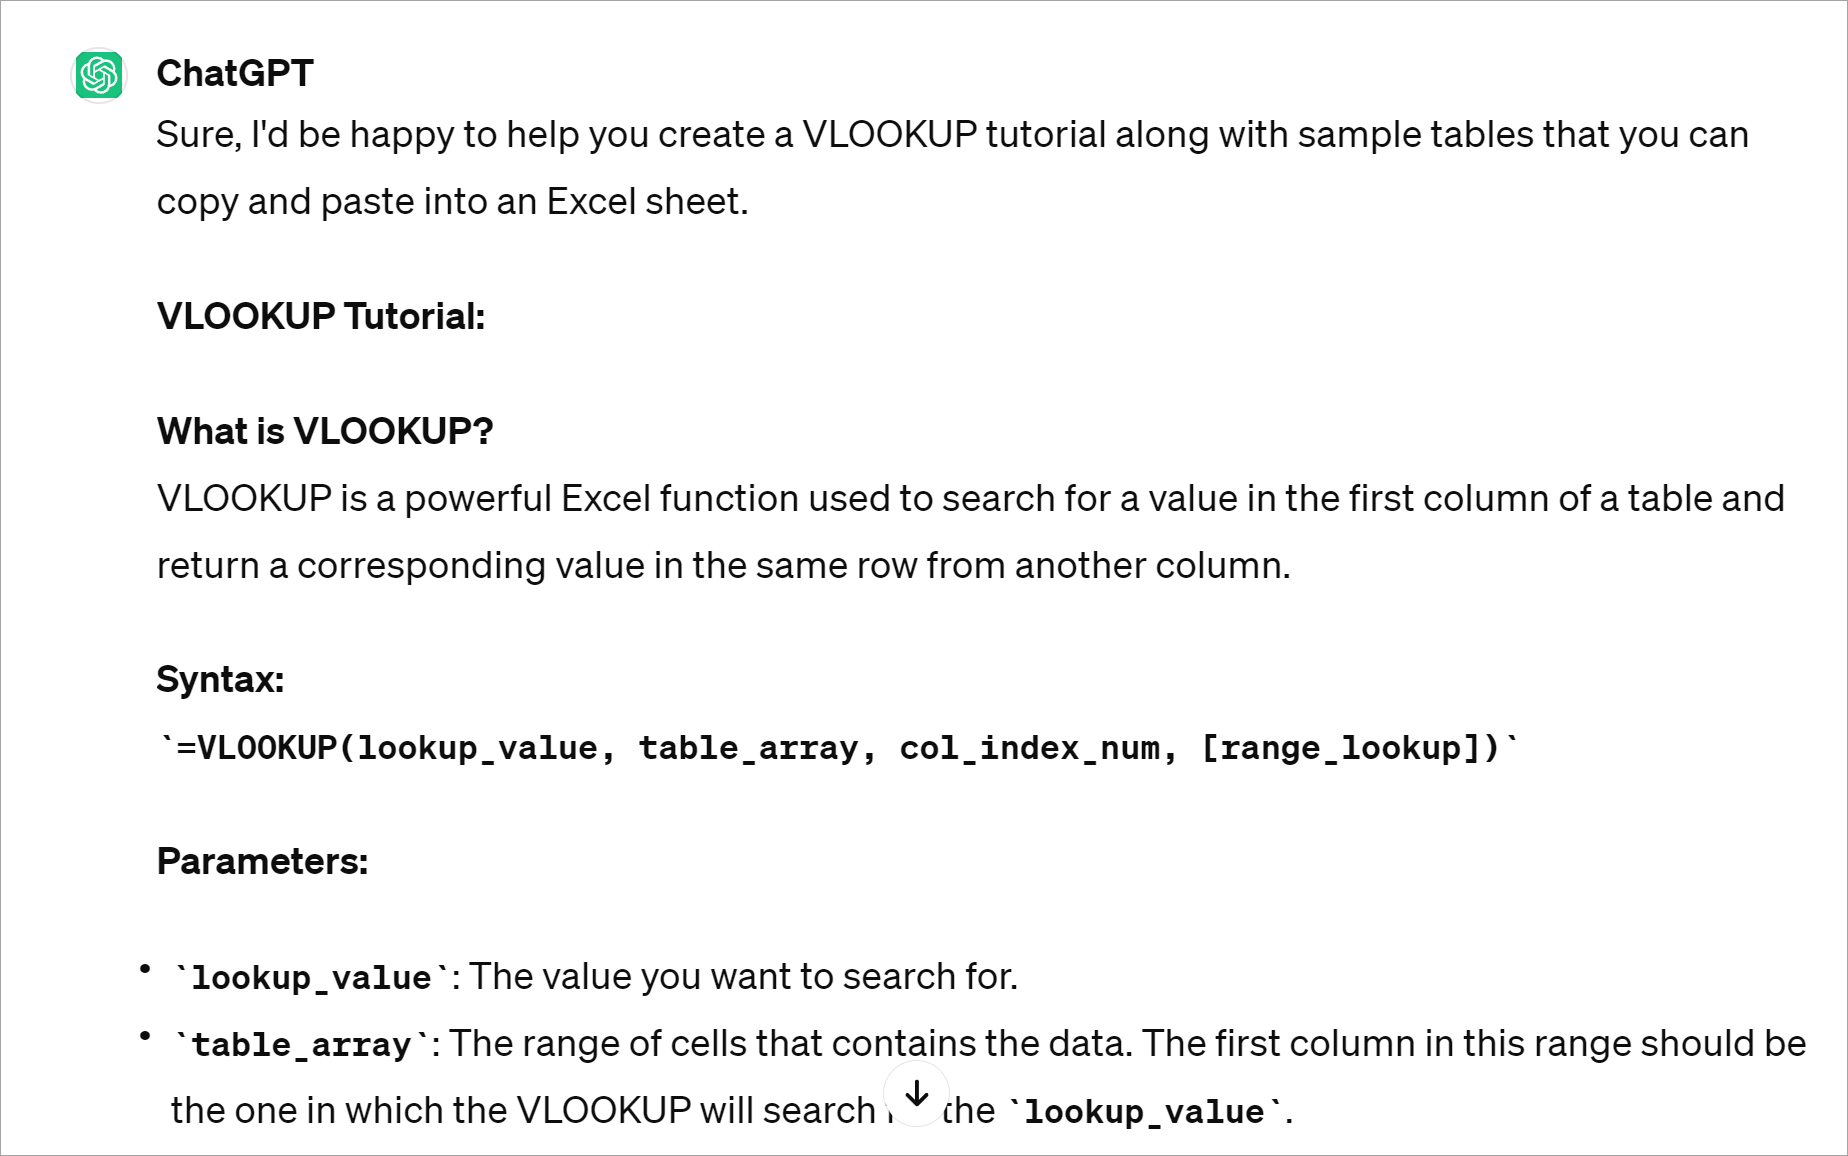
Task: Click the Syntax heading
Action: pyautogui.click(x=220, y=679)
